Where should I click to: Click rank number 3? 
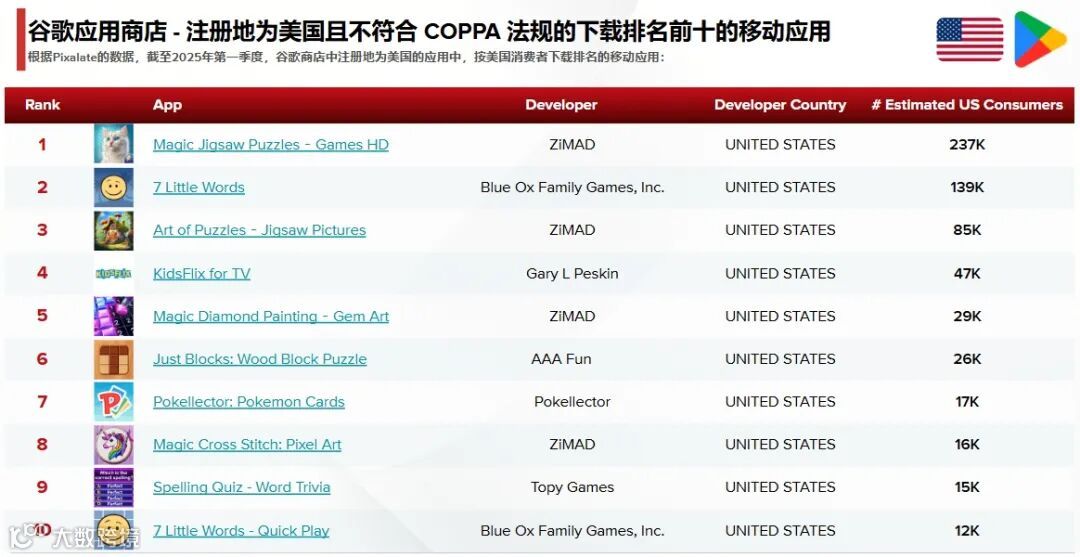click(x=43, y=230)
